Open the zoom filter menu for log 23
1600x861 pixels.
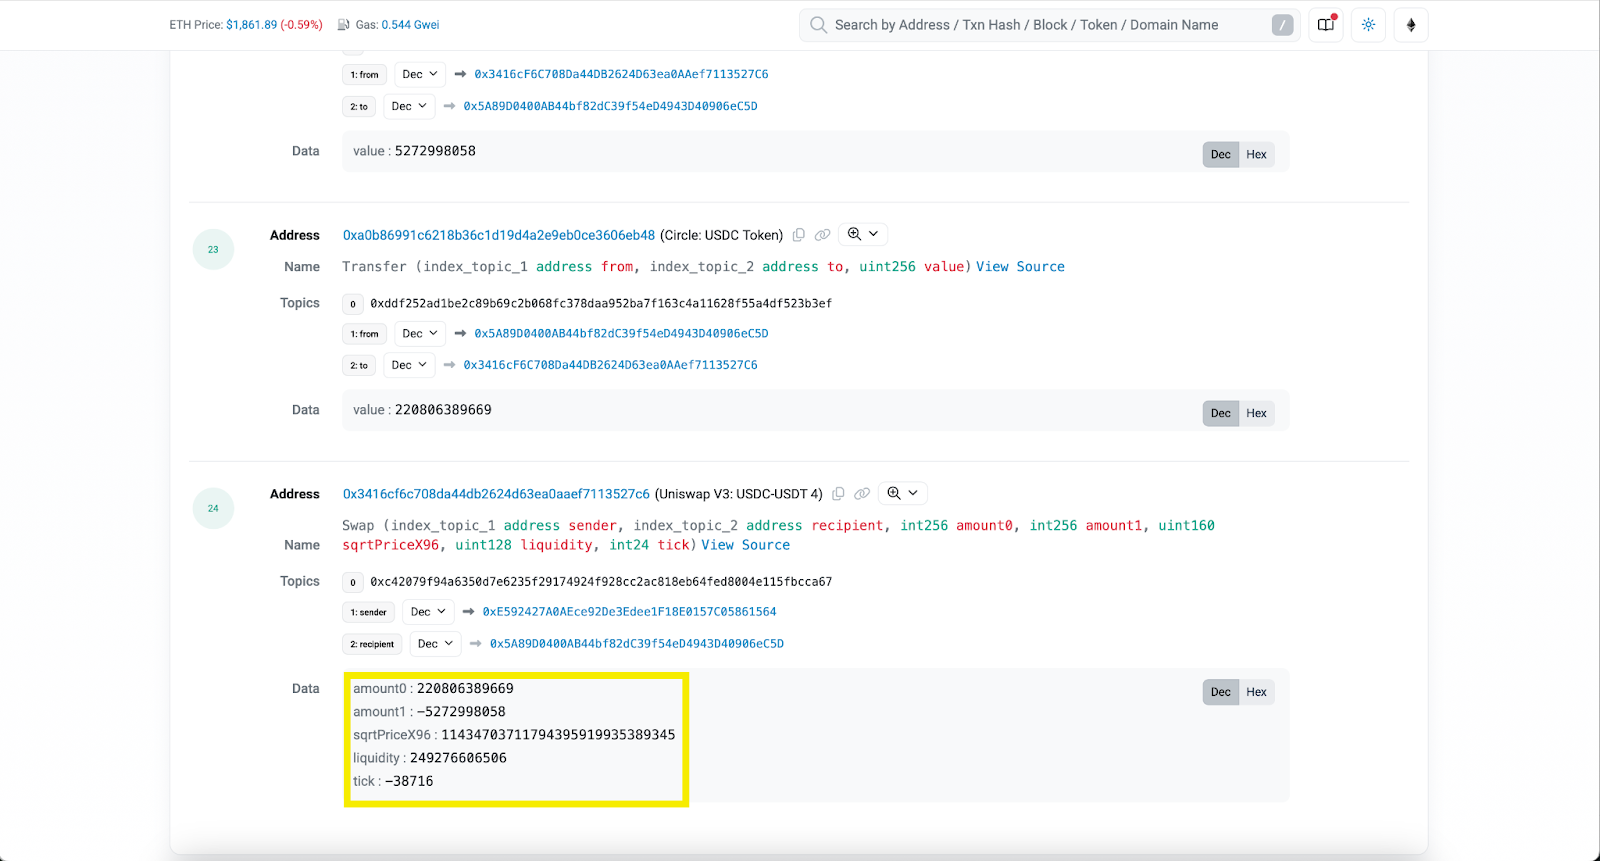coord(863,234)
